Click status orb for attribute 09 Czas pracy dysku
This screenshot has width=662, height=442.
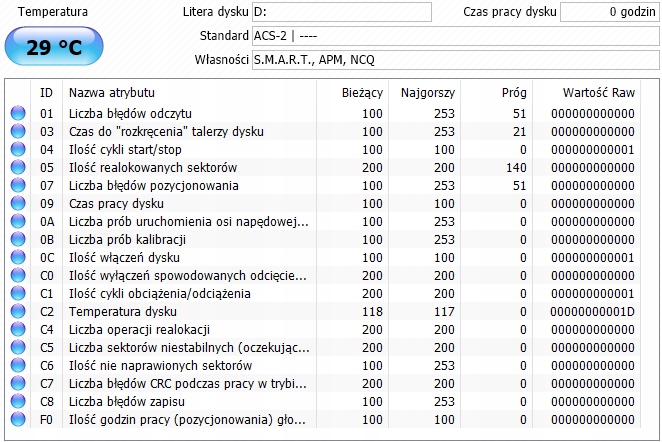(17, 204)
